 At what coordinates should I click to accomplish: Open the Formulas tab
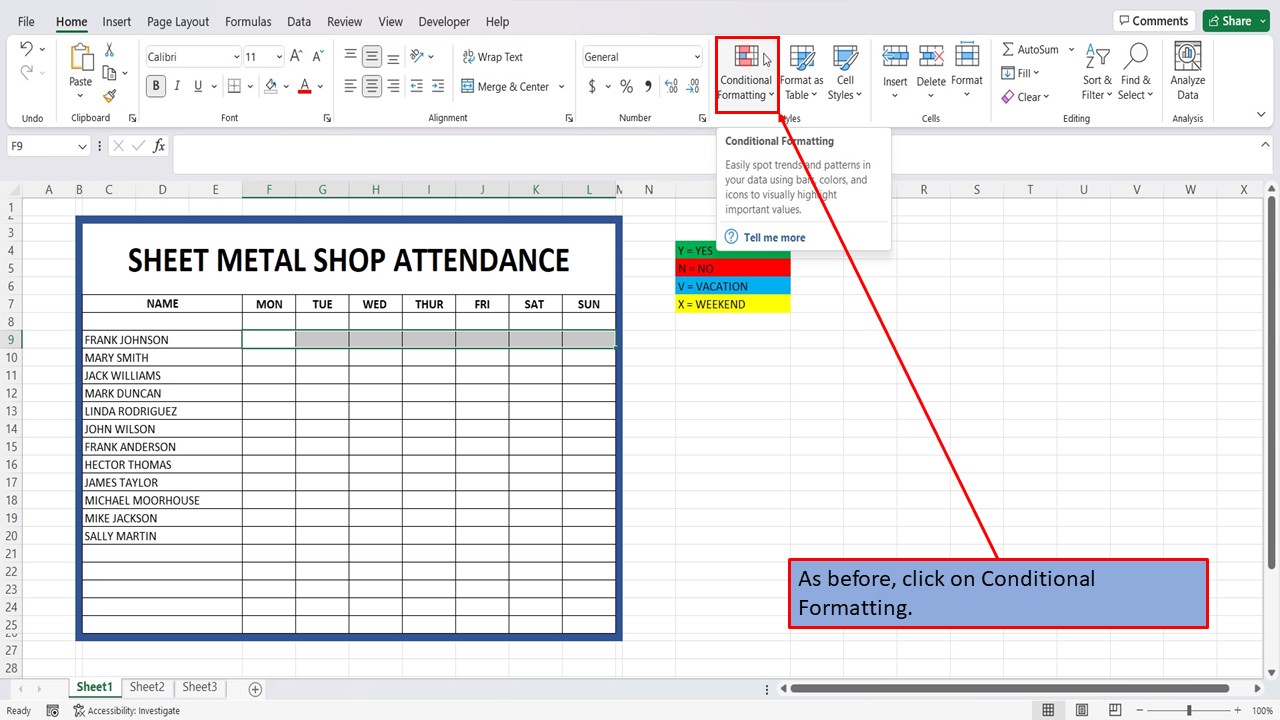[248, 21]
